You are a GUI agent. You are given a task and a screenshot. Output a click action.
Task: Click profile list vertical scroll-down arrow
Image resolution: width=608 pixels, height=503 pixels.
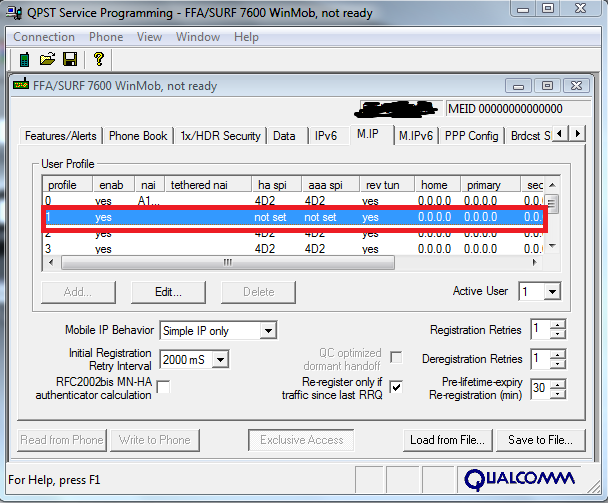(x=553, y=246)
